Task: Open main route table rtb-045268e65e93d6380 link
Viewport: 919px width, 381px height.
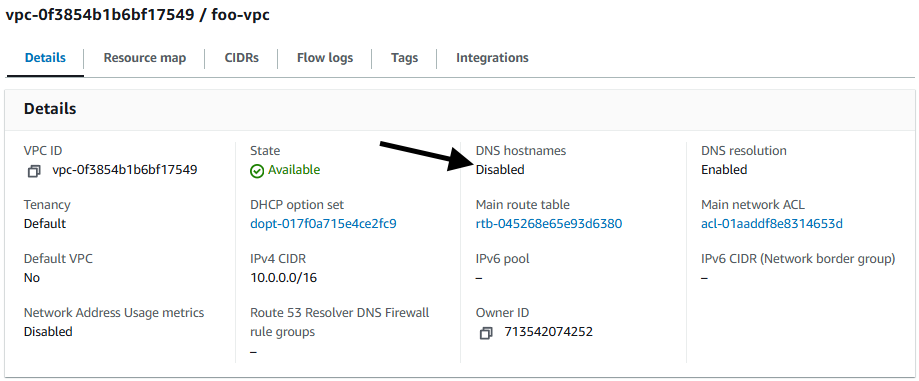Action: coord(549,224)
